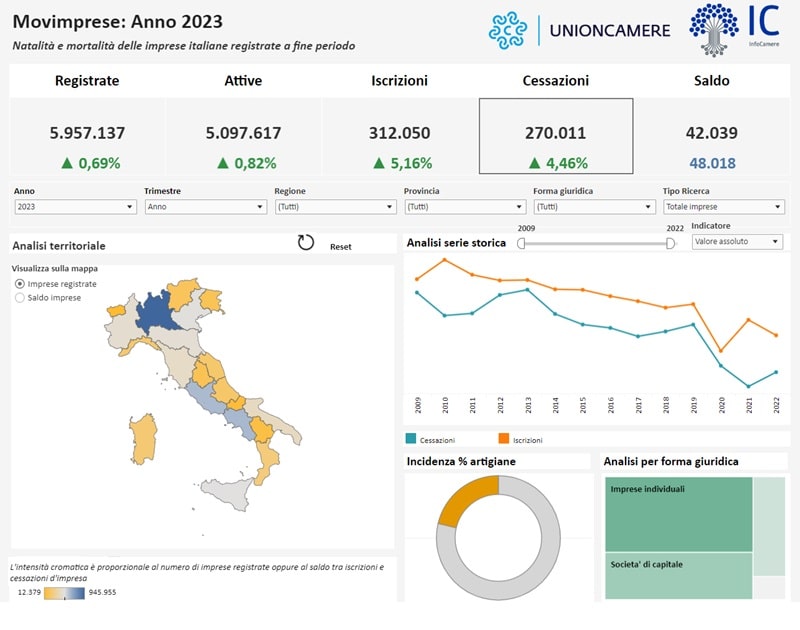Click the 2022 point on the Iscrizioni line
Viewport: 800px width, 630px height.
coord(776,334)
